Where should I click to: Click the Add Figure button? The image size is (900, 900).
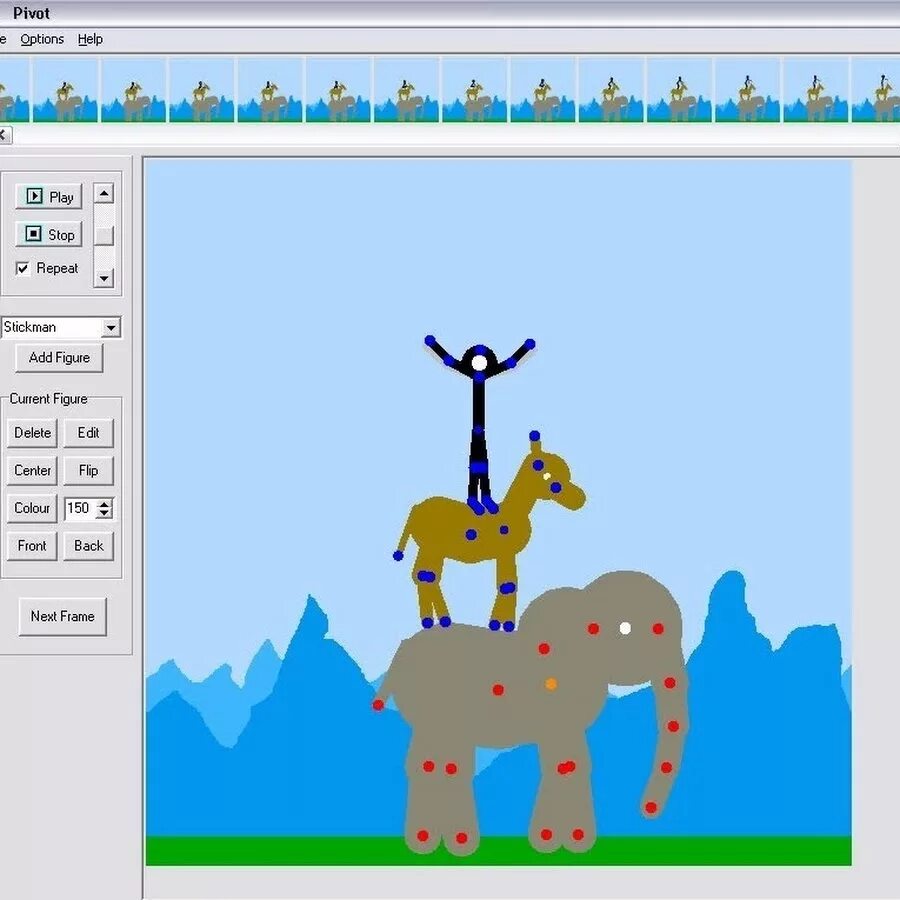tap(59, 358)
